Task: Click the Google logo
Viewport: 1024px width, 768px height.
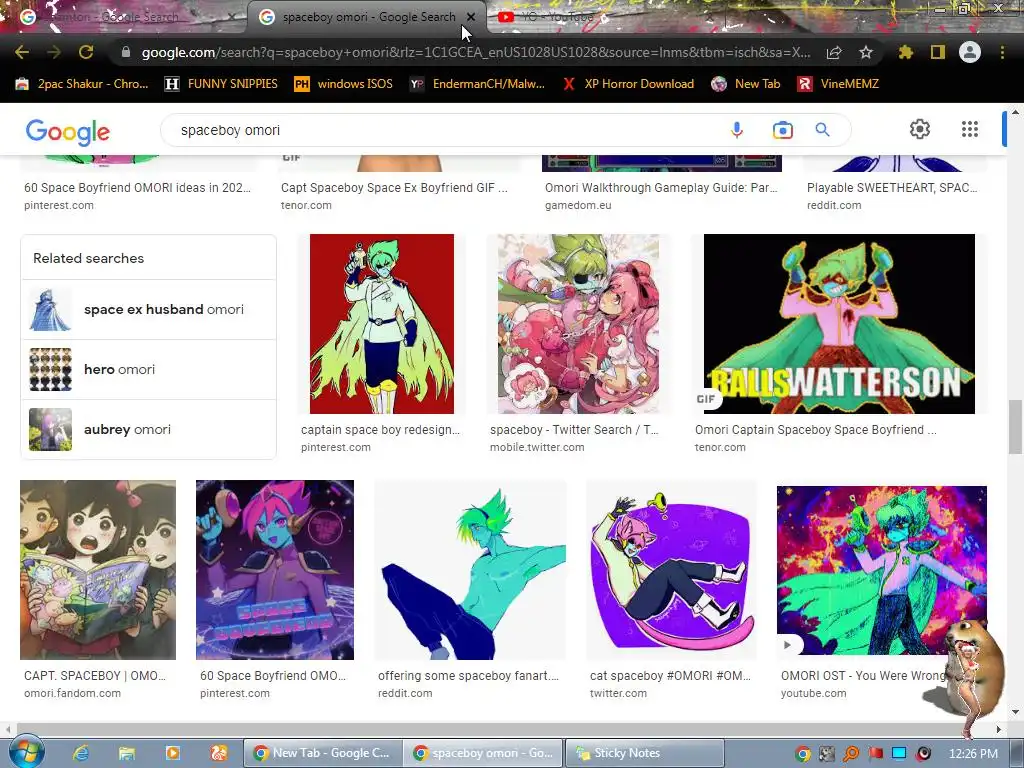Action: pos(68,132)
